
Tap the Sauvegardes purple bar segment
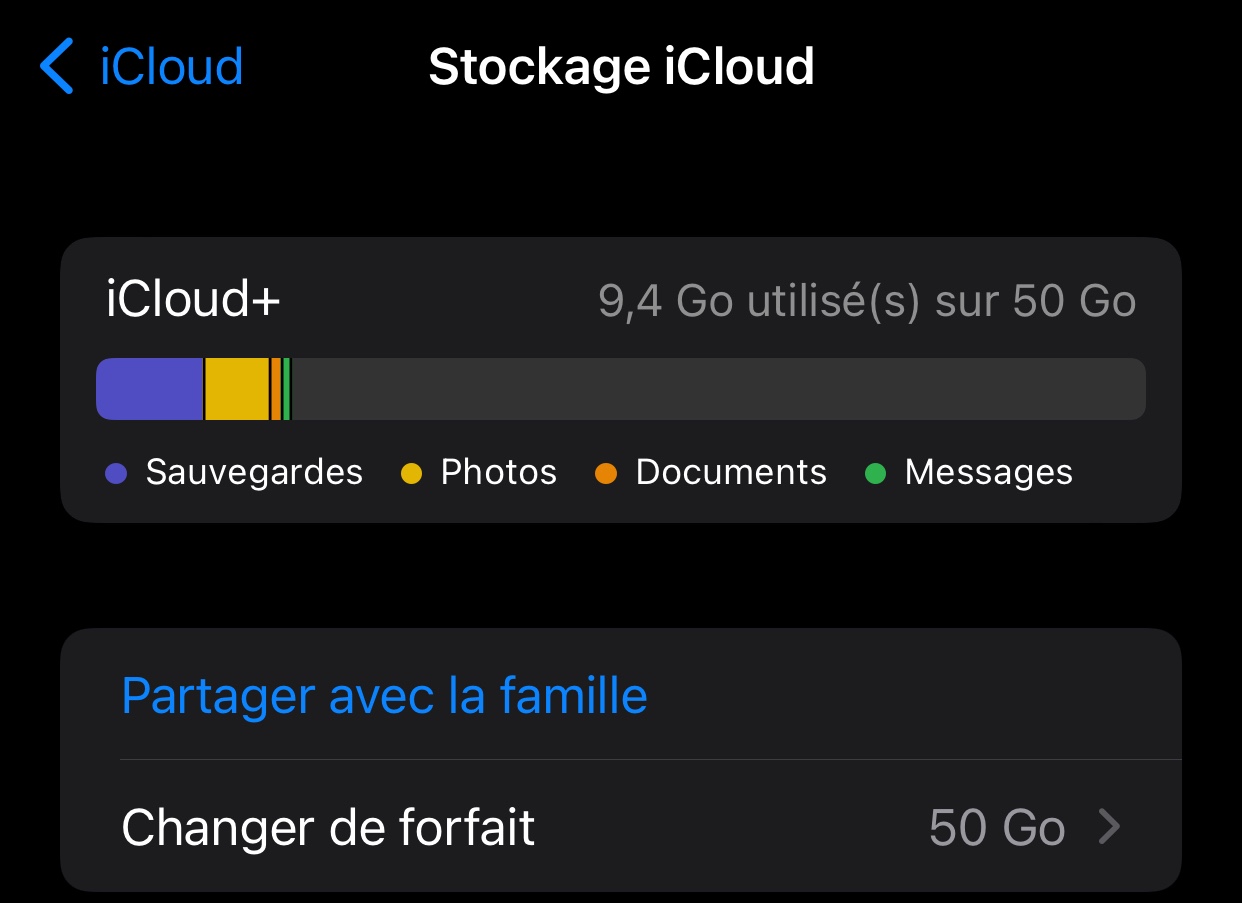148,388
